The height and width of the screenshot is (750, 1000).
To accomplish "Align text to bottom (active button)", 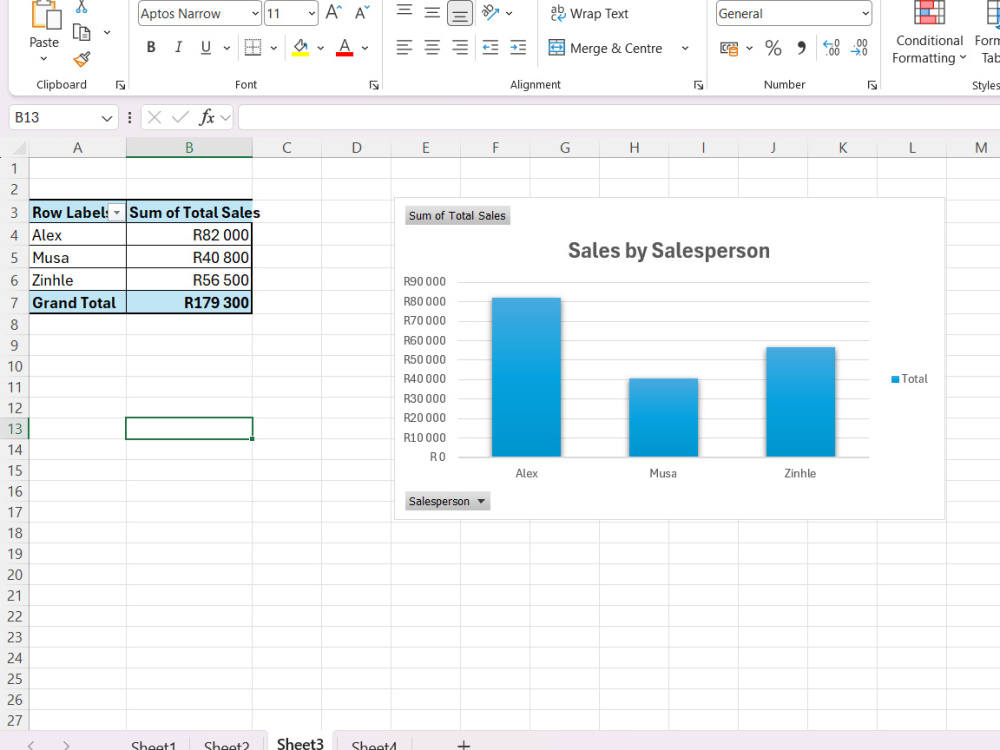I will (x=460, y=13).
